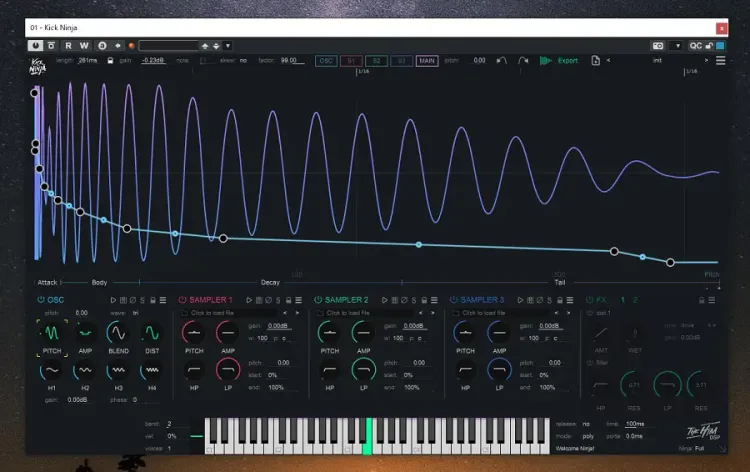The width and height of the screenshot is (750, 472).
Task: Select the MAIN view tab
Action: (427, 61)
